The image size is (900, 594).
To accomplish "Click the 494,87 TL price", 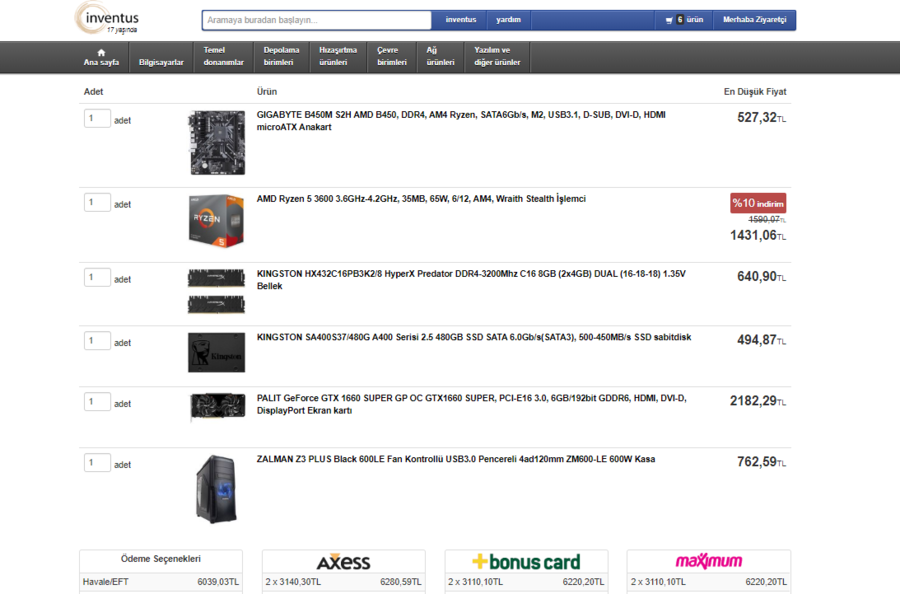I will pyautogui.click(x=761, y=340).
